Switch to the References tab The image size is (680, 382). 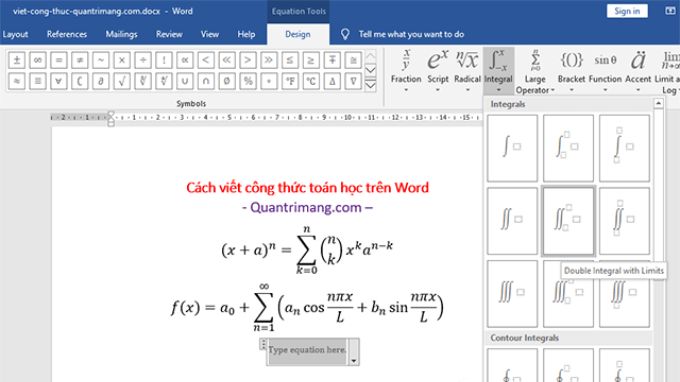pyautogui.click(x=67, y=34)
